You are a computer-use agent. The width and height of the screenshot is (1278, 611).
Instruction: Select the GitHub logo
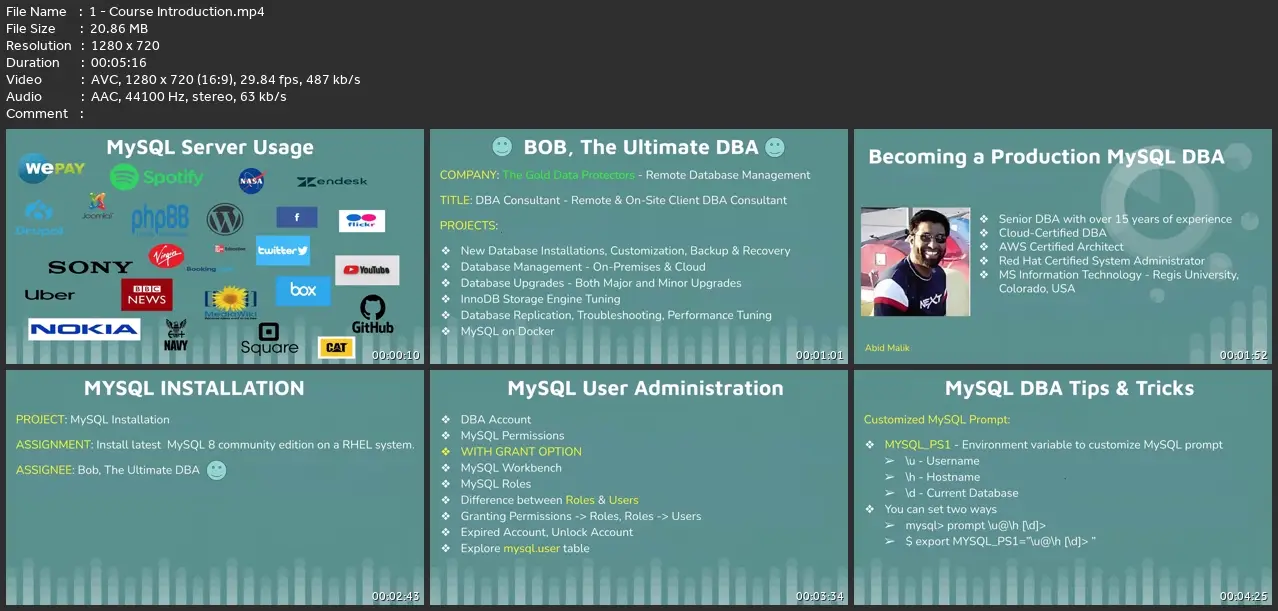tap(372, 315)
